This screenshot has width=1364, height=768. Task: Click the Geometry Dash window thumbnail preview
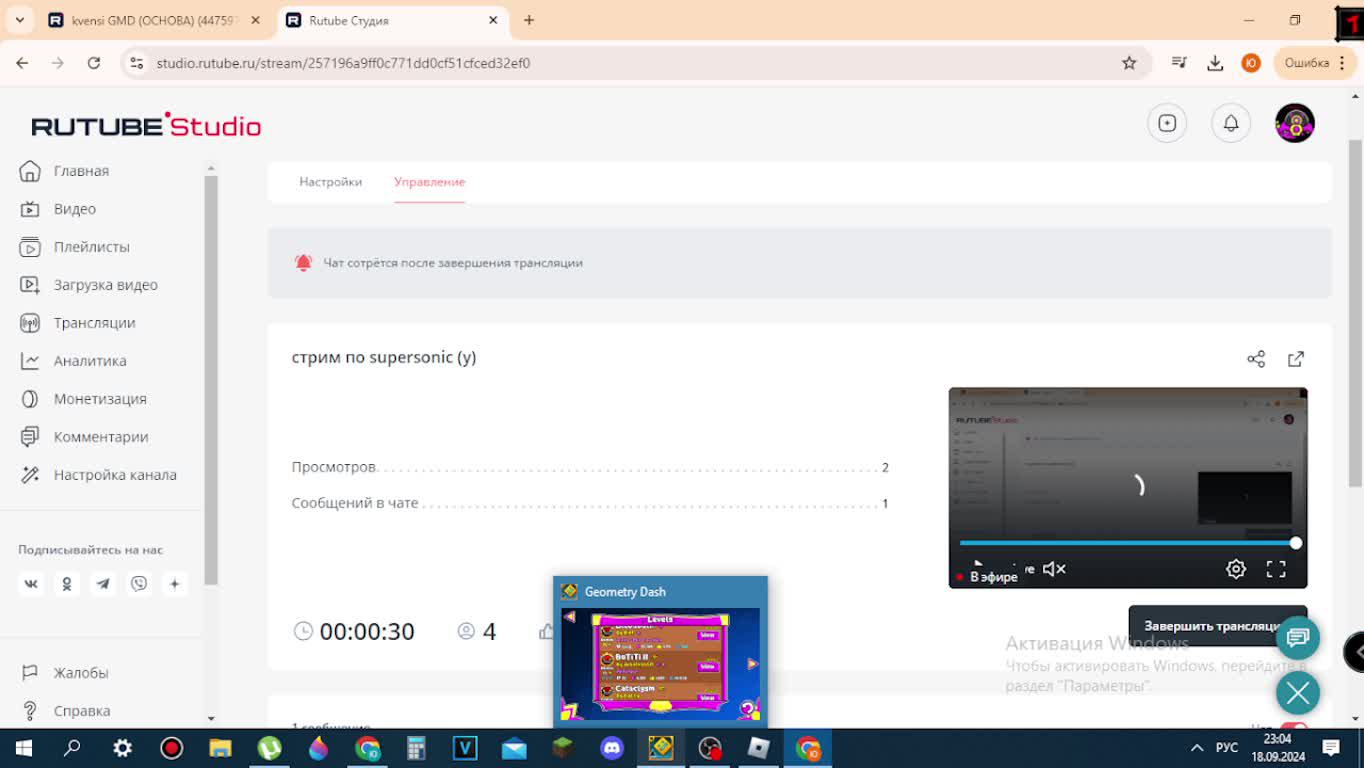pyautogui.click(x=660, y=664)
